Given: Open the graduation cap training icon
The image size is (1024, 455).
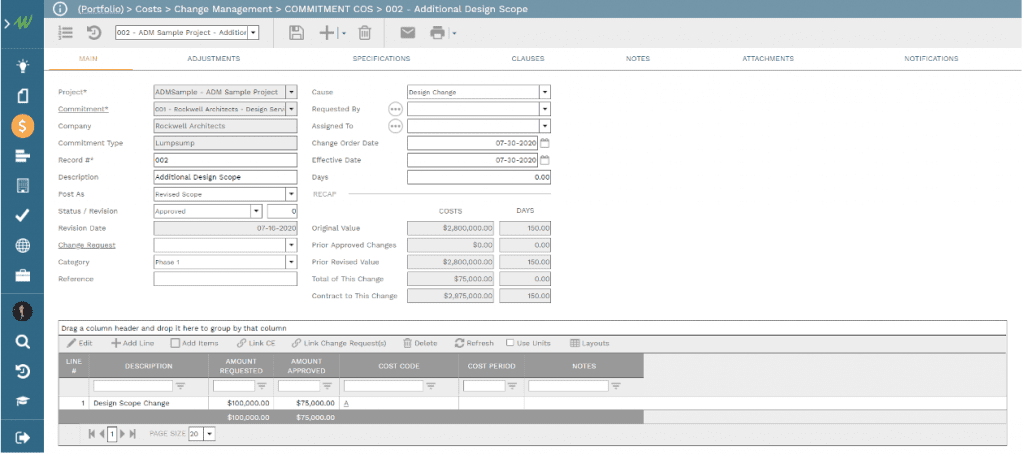Looking at the screenshot, I should (22, 401).
